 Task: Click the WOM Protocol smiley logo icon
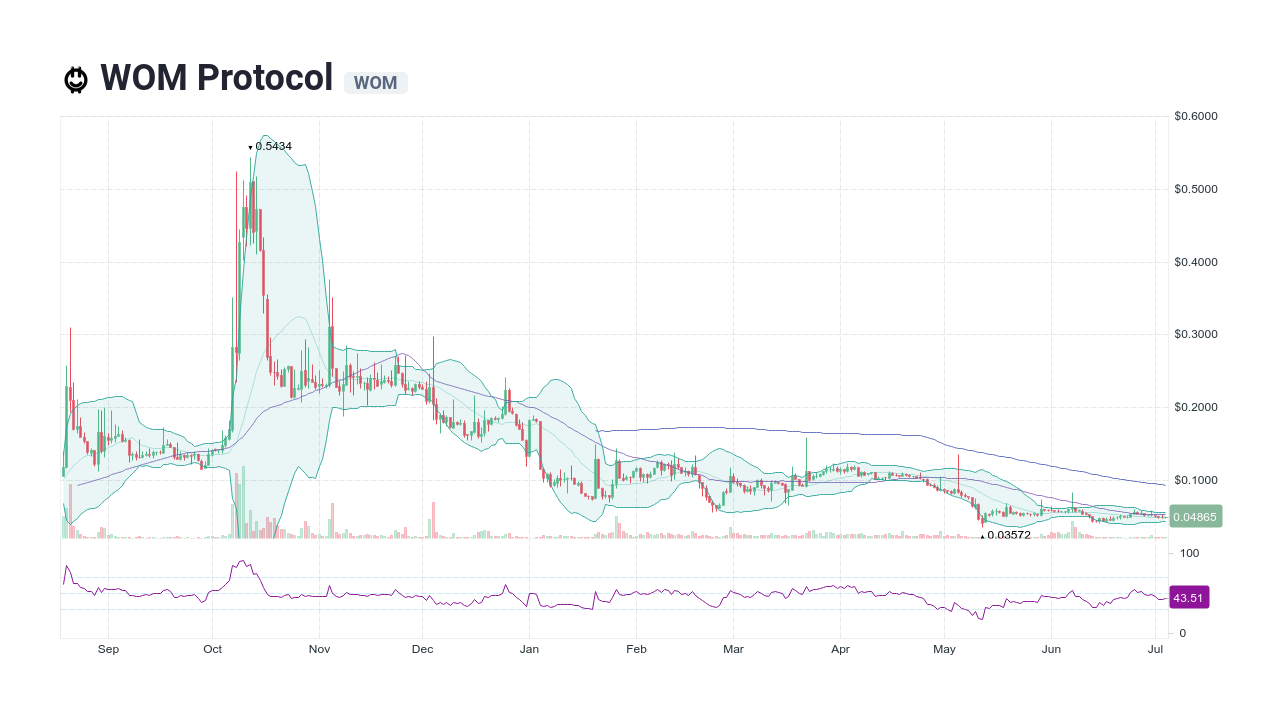pos(76,80)
